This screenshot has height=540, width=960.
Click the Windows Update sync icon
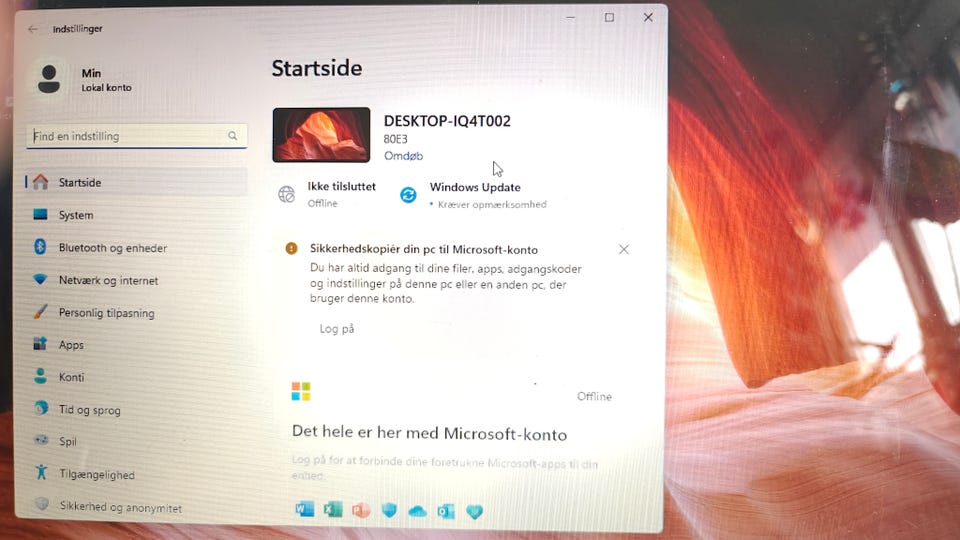click(408, 195)
